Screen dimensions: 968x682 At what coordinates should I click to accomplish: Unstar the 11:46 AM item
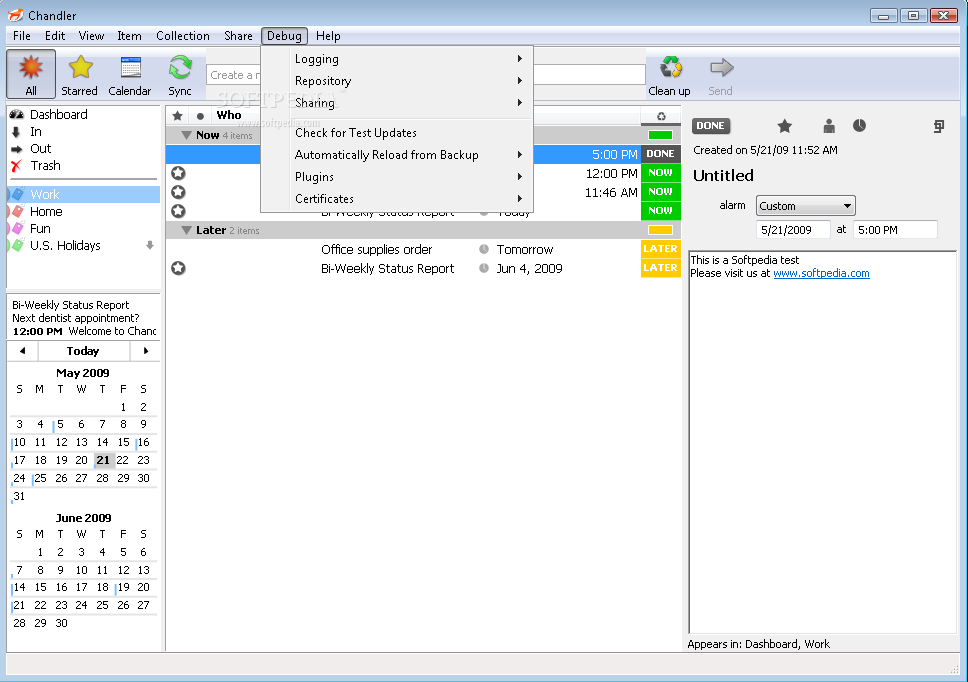(x=178, y=193)
